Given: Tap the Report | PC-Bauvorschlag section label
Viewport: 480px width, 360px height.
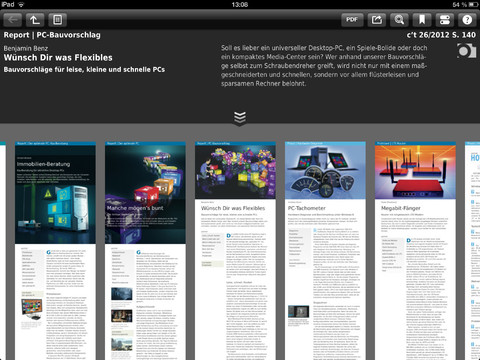Looking at the screenshot, I should pyautogui.click(x=52, y=35).
